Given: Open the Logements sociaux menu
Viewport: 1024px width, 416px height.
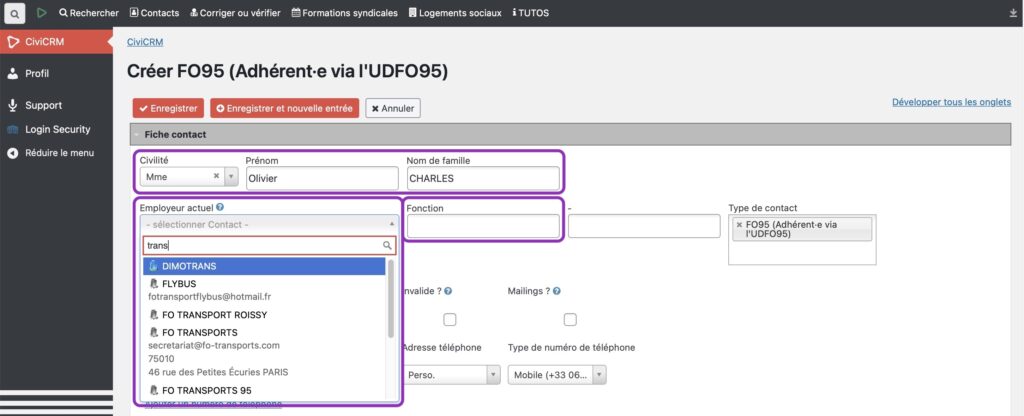Looking at the screenshot, I should 455,13.
